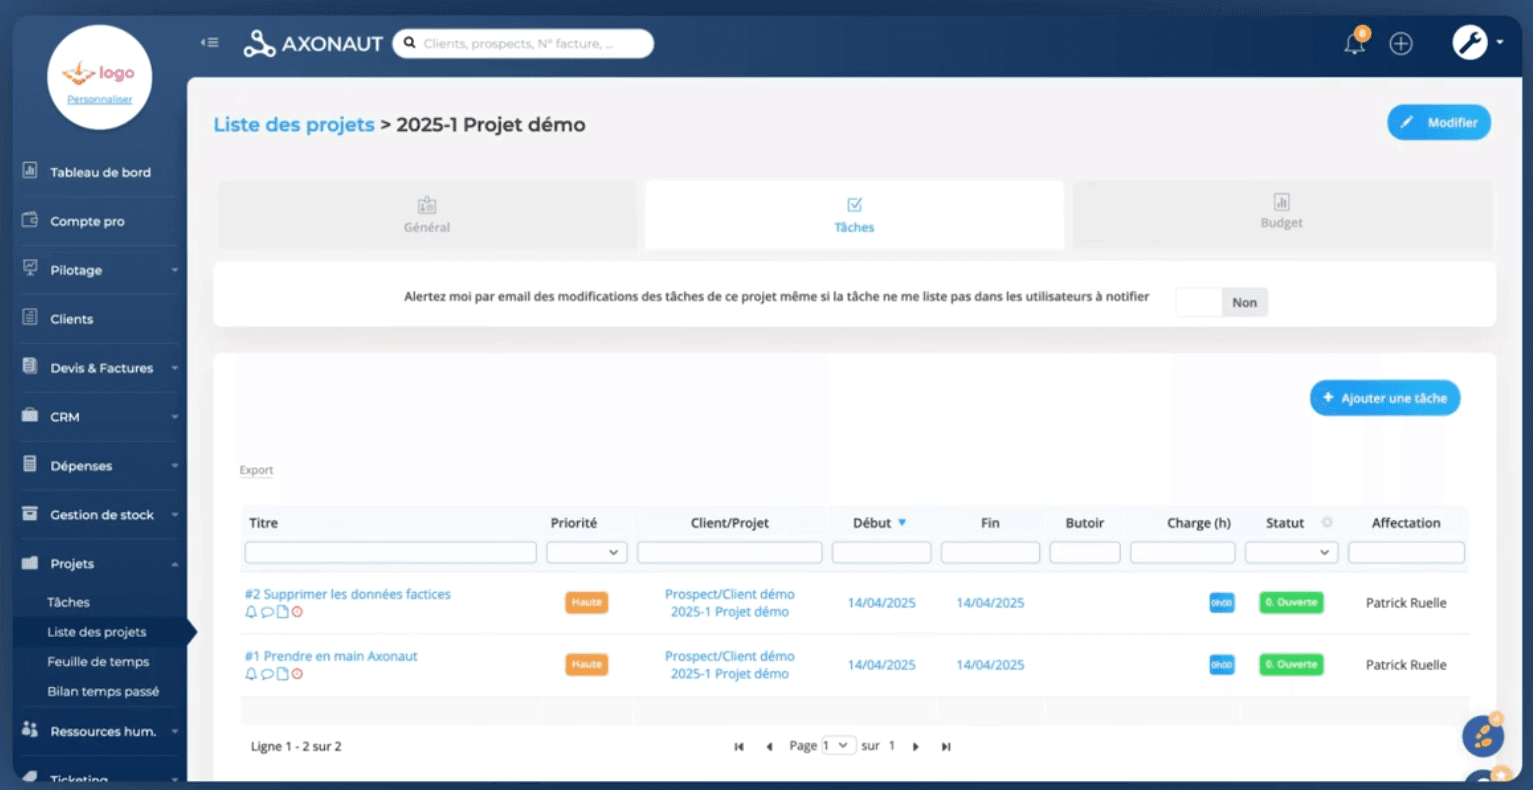Click the Charge (h) column header
Image resolution: width=1533 pixels, height=790 pixels.
tap(1199, 523)
